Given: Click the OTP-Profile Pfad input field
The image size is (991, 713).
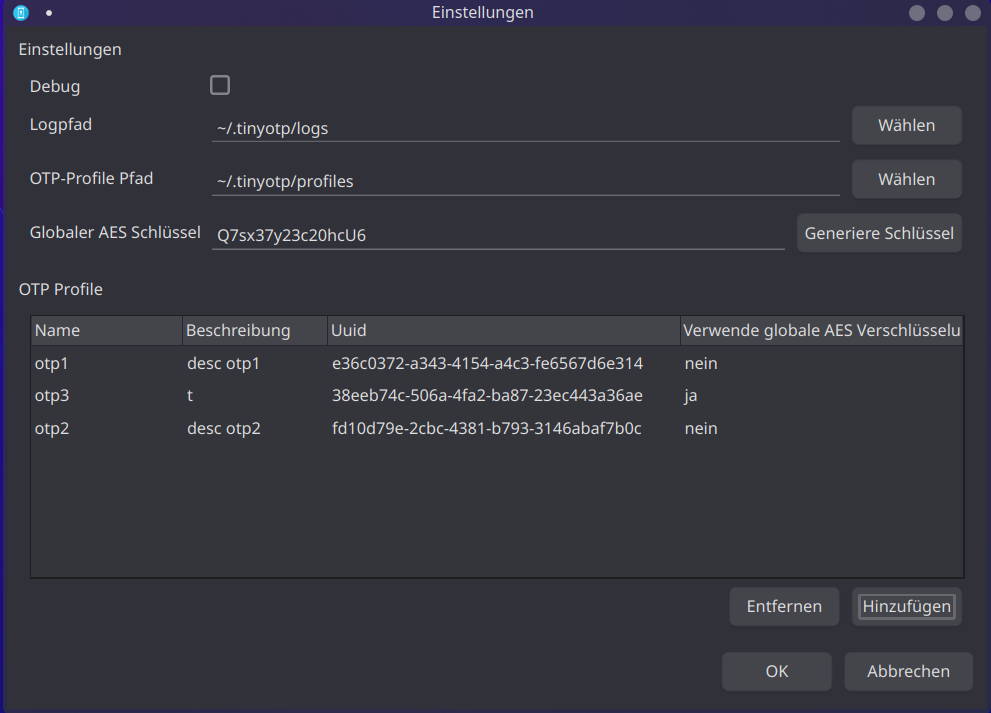Looking at the screenshot, I should [526, 181].
